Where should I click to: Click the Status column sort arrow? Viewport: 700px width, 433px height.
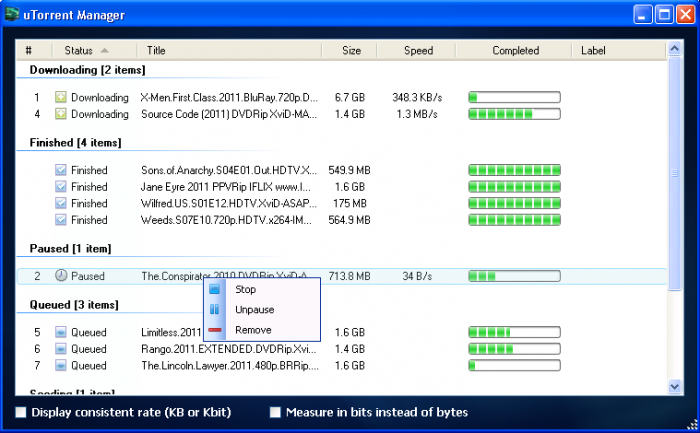click(x=104, y=50)
